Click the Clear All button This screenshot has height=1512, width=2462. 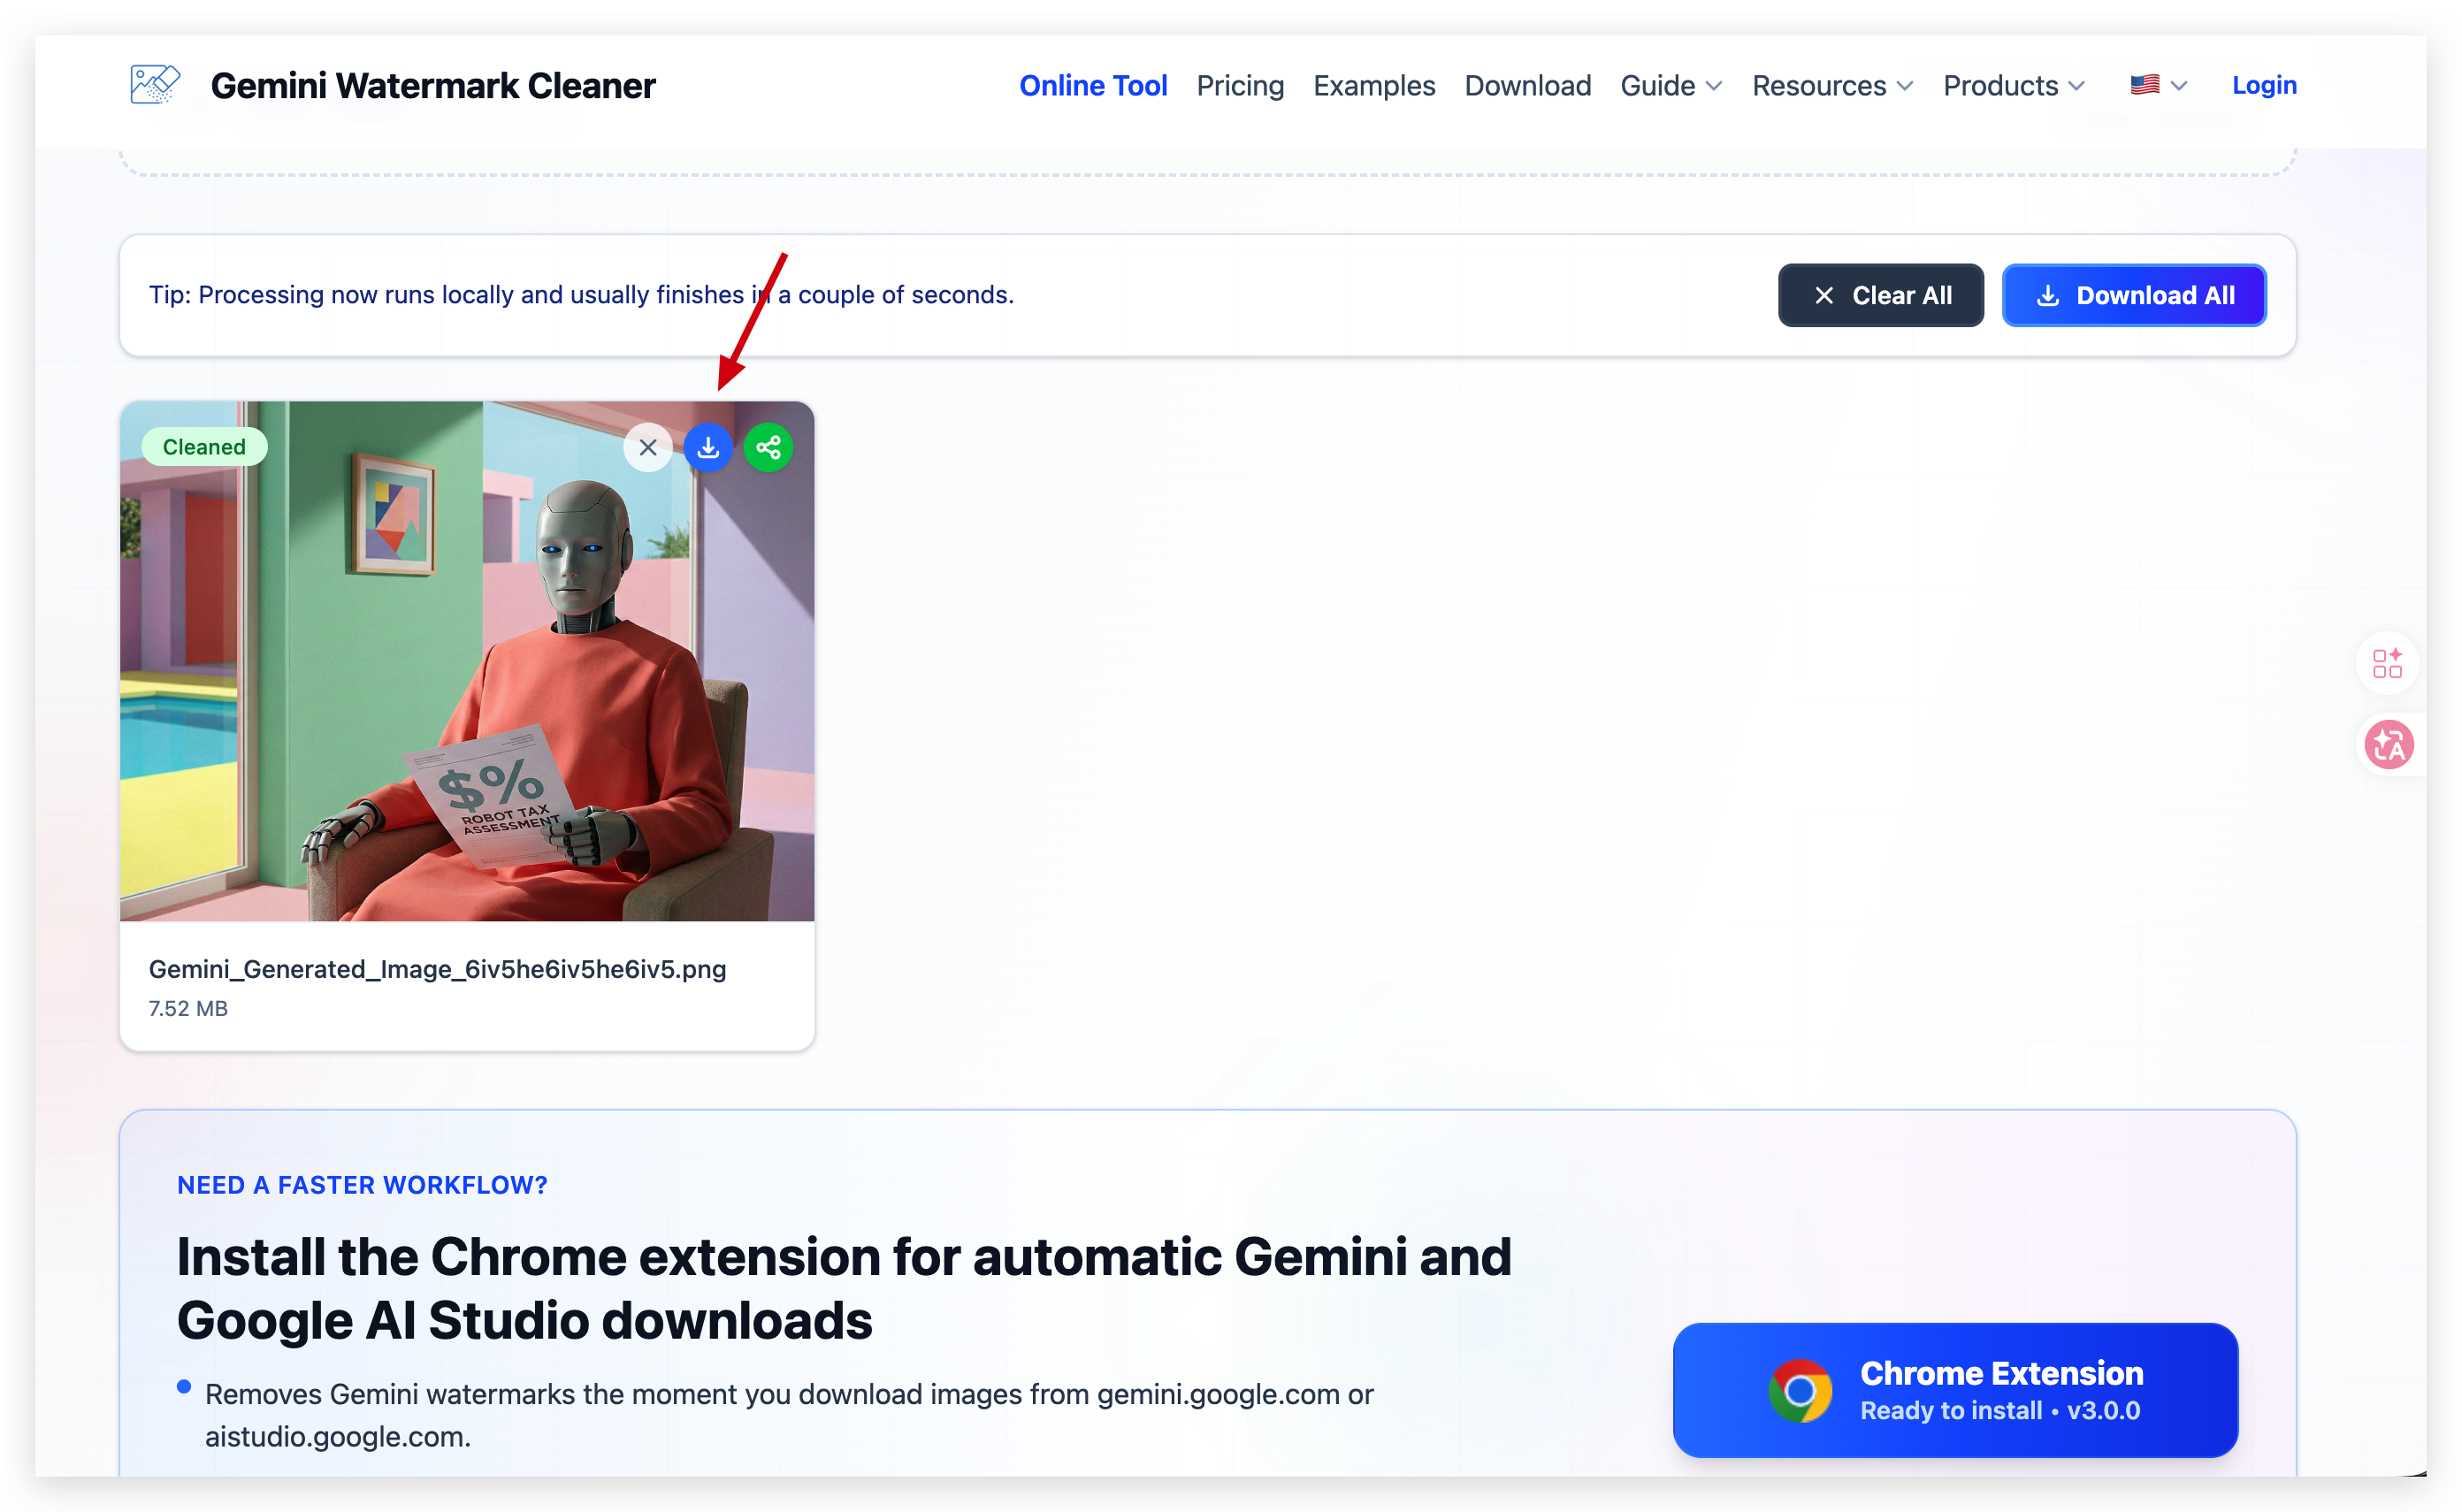[1880, 295]
